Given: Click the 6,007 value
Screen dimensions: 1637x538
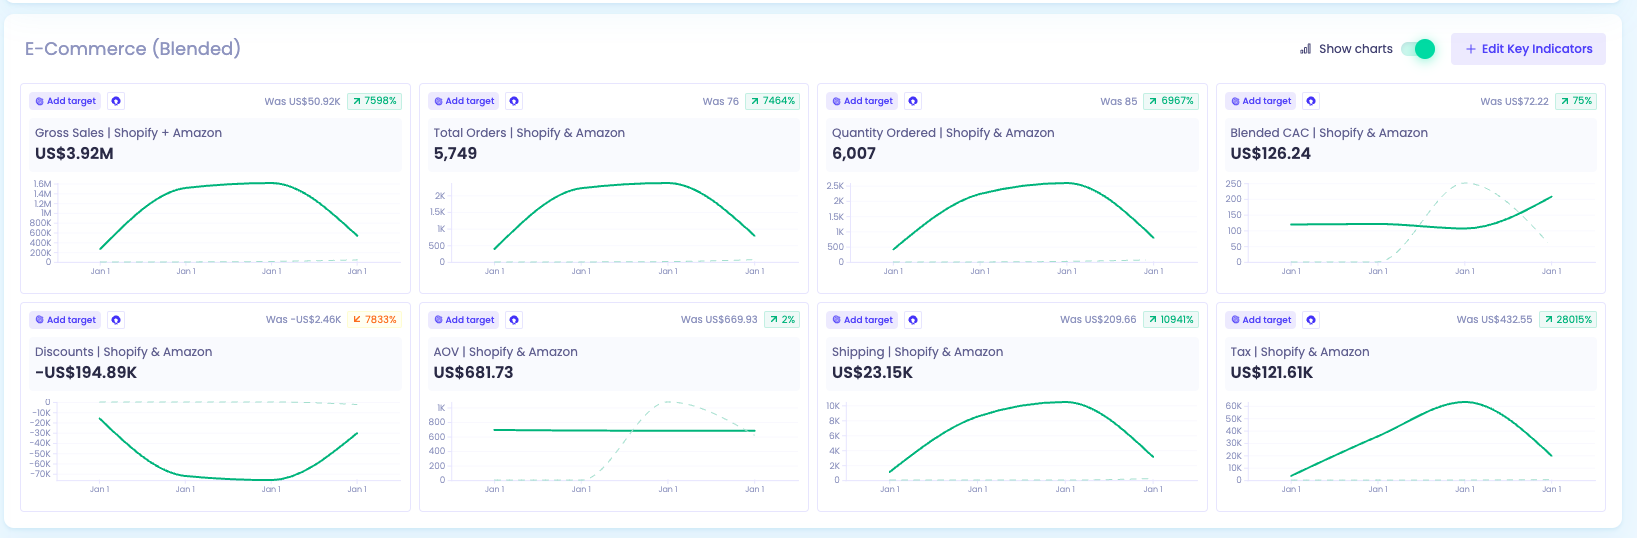Looking at the screenshot, I should (854, 154).
